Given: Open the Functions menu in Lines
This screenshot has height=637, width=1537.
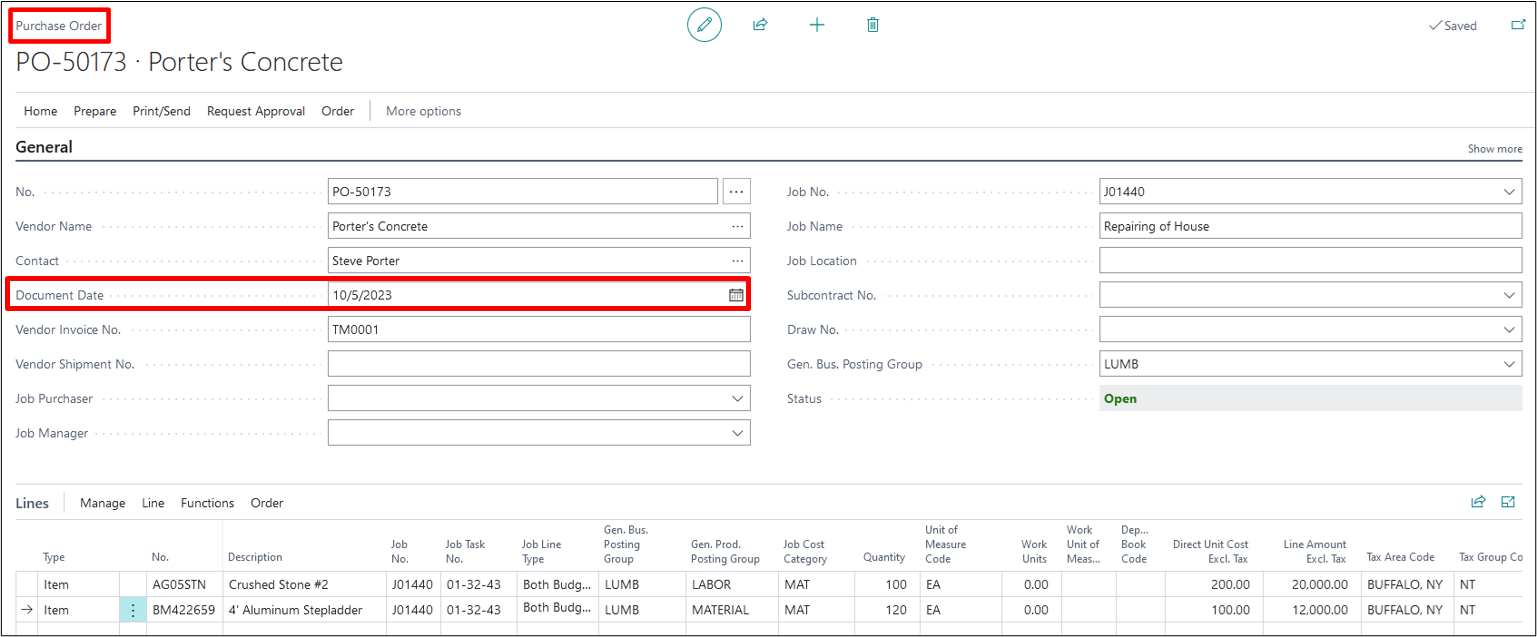Looking at the screenshot, I should click(207, 503).
